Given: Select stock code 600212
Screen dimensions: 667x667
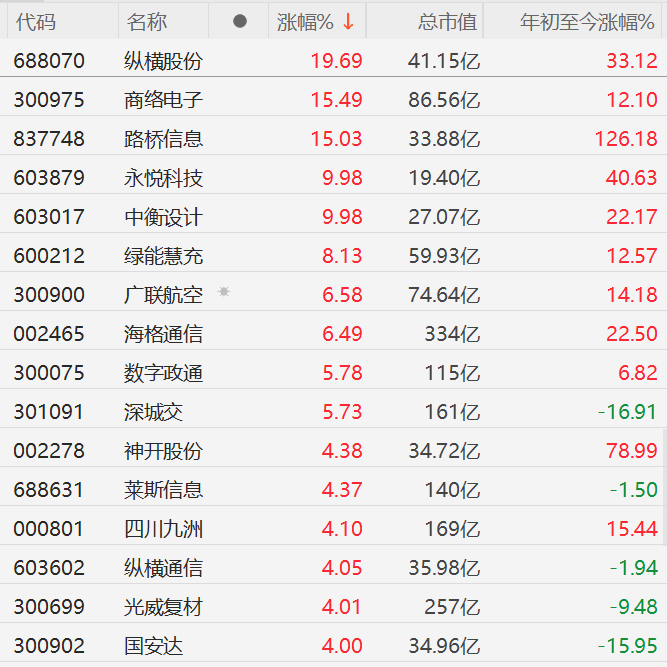Looking at the screenshot, I should pos(49,256).
